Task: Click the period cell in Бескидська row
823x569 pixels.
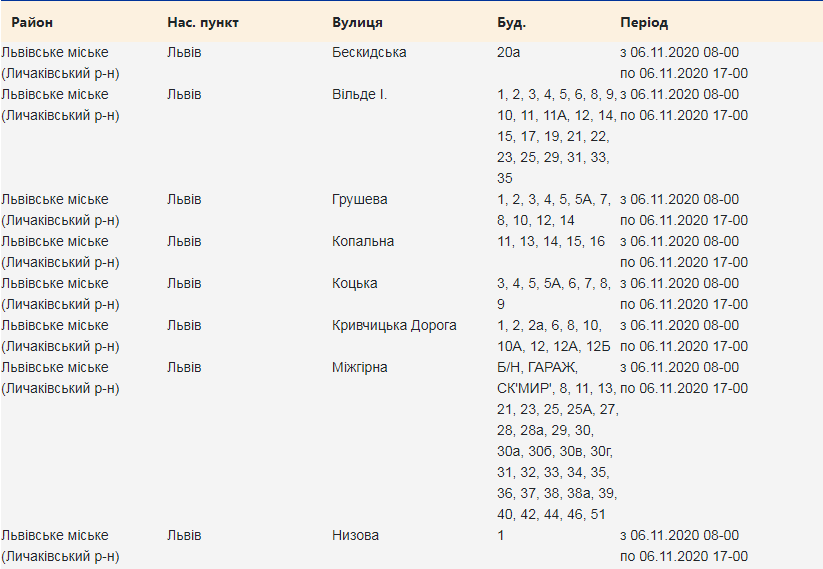Action: 684,62
